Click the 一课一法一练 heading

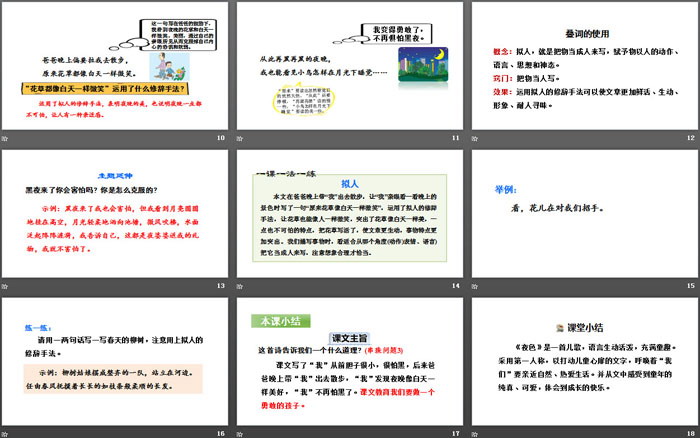point(287,174)
